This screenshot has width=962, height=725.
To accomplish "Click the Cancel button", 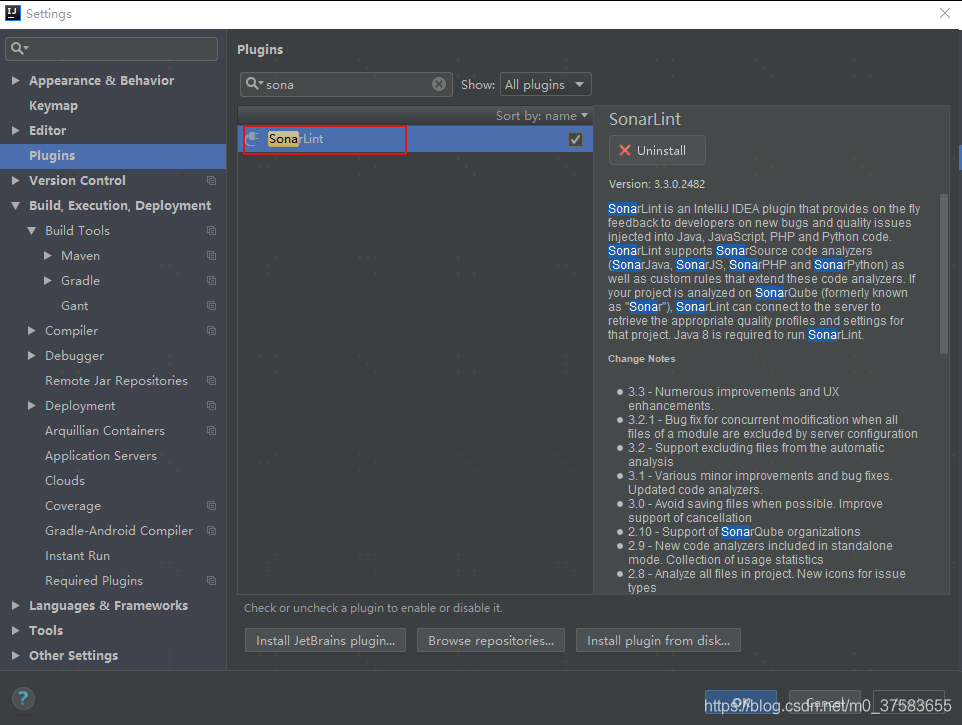I will tap(825, 702).
